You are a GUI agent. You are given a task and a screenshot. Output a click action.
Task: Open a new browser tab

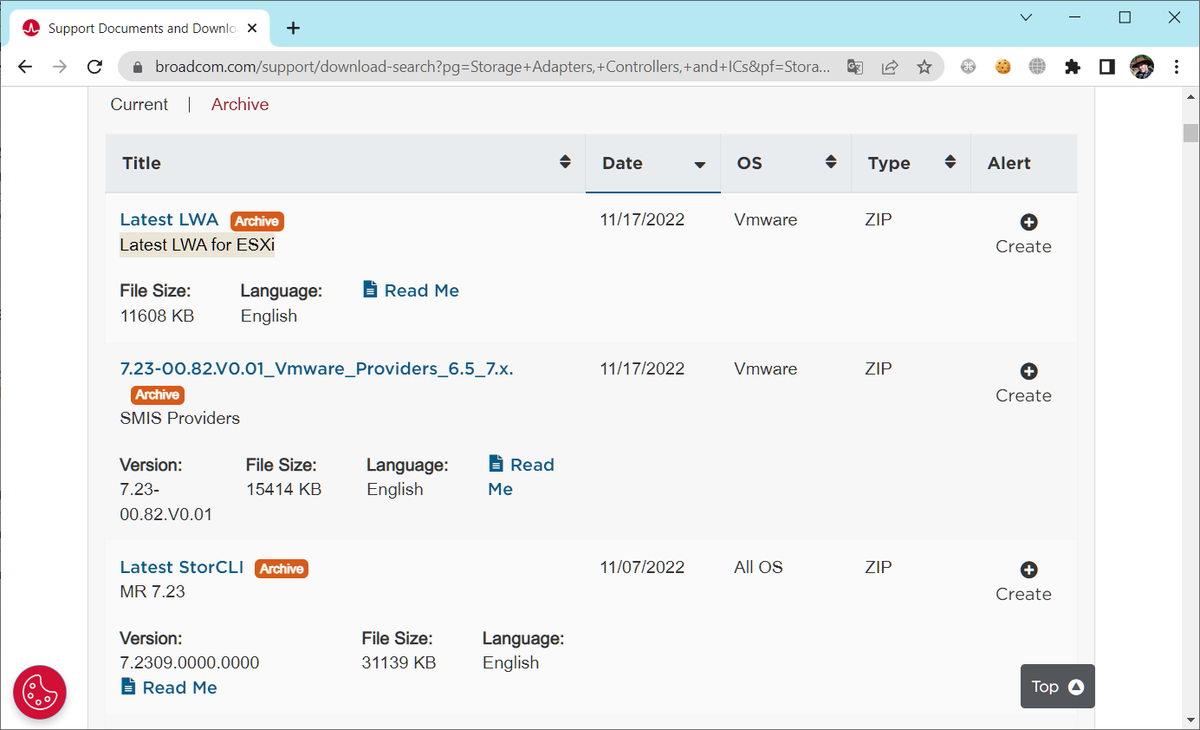pos(293,28)
